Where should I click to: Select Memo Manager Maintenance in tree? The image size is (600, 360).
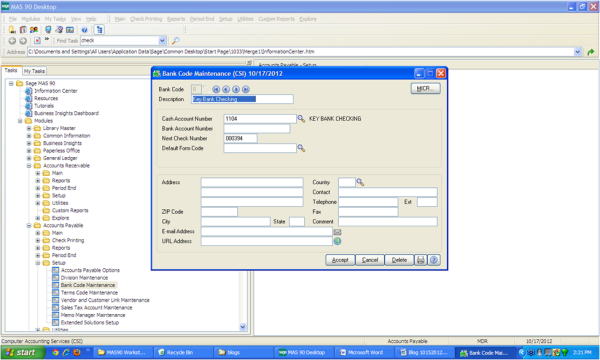pyautogui.click(x=93, y=315)
